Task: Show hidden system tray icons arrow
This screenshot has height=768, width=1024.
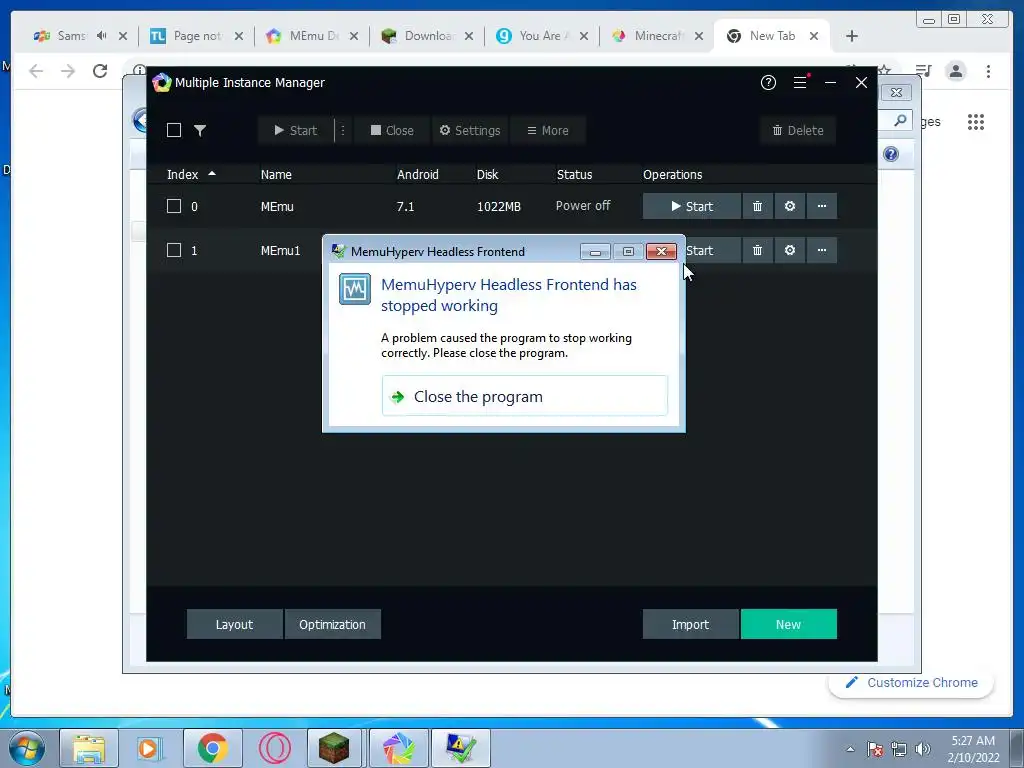Action: click(x=850, y=749)
